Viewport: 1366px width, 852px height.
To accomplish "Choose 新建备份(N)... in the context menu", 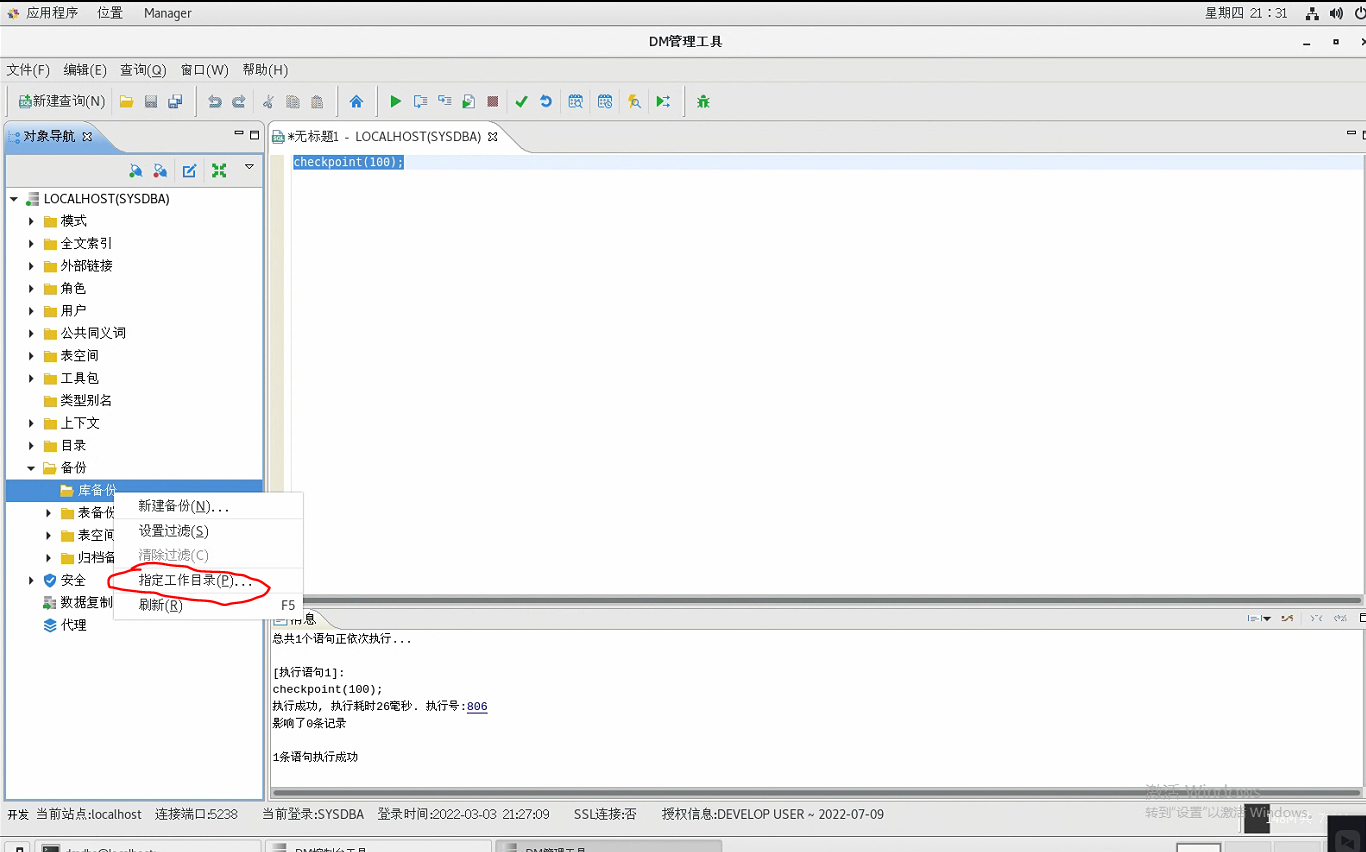I will (x=183, y=506).
